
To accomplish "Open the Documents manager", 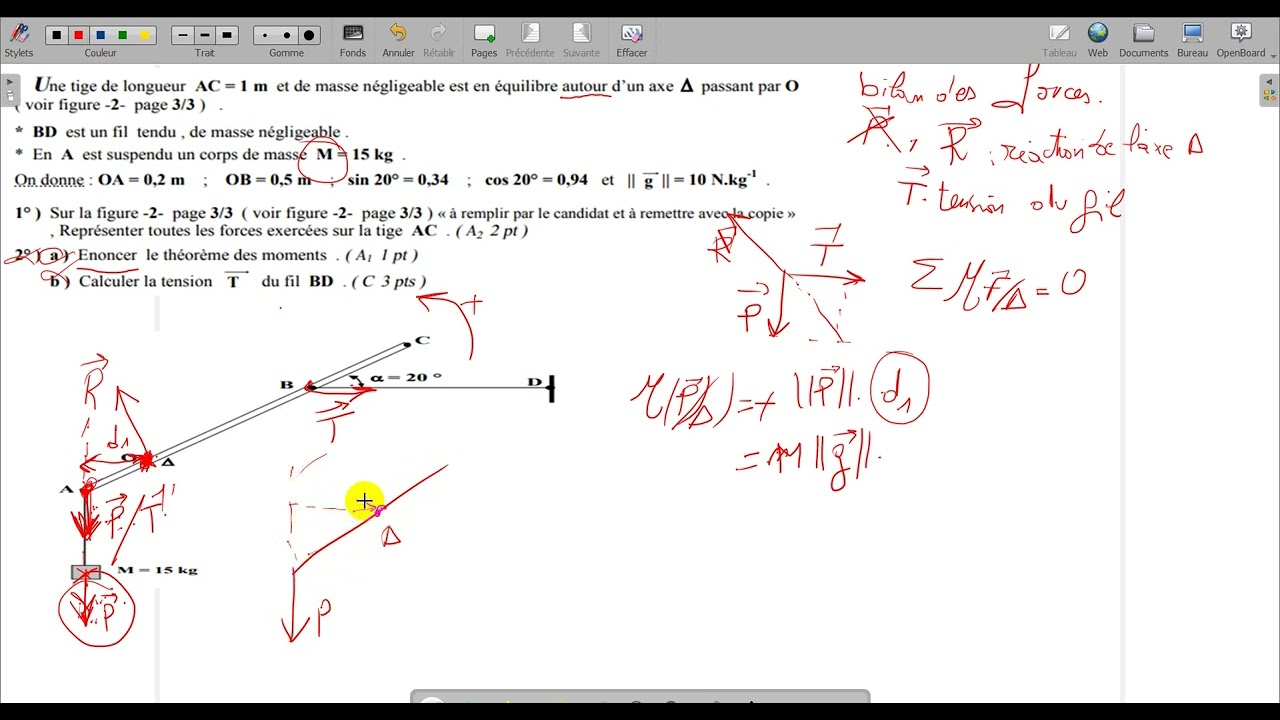I will pyautogui.click(x=1144, y=40).
